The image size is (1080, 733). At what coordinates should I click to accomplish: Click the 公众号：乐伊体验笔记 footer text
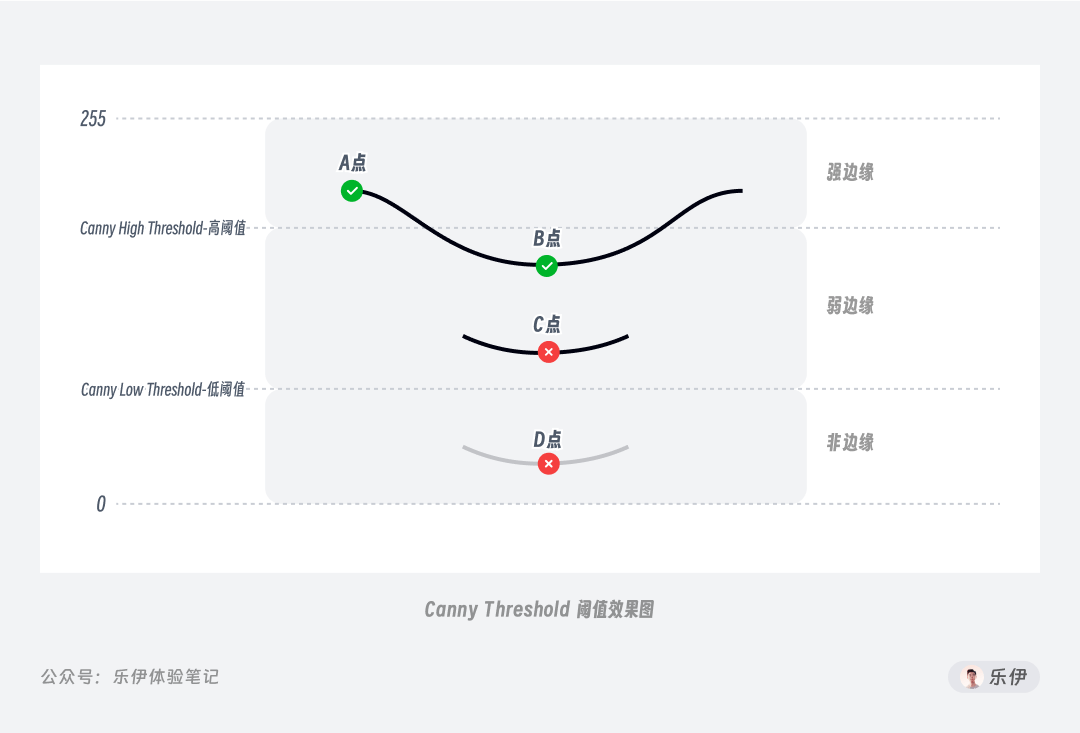pyautogui.click(x=130, y=677)
